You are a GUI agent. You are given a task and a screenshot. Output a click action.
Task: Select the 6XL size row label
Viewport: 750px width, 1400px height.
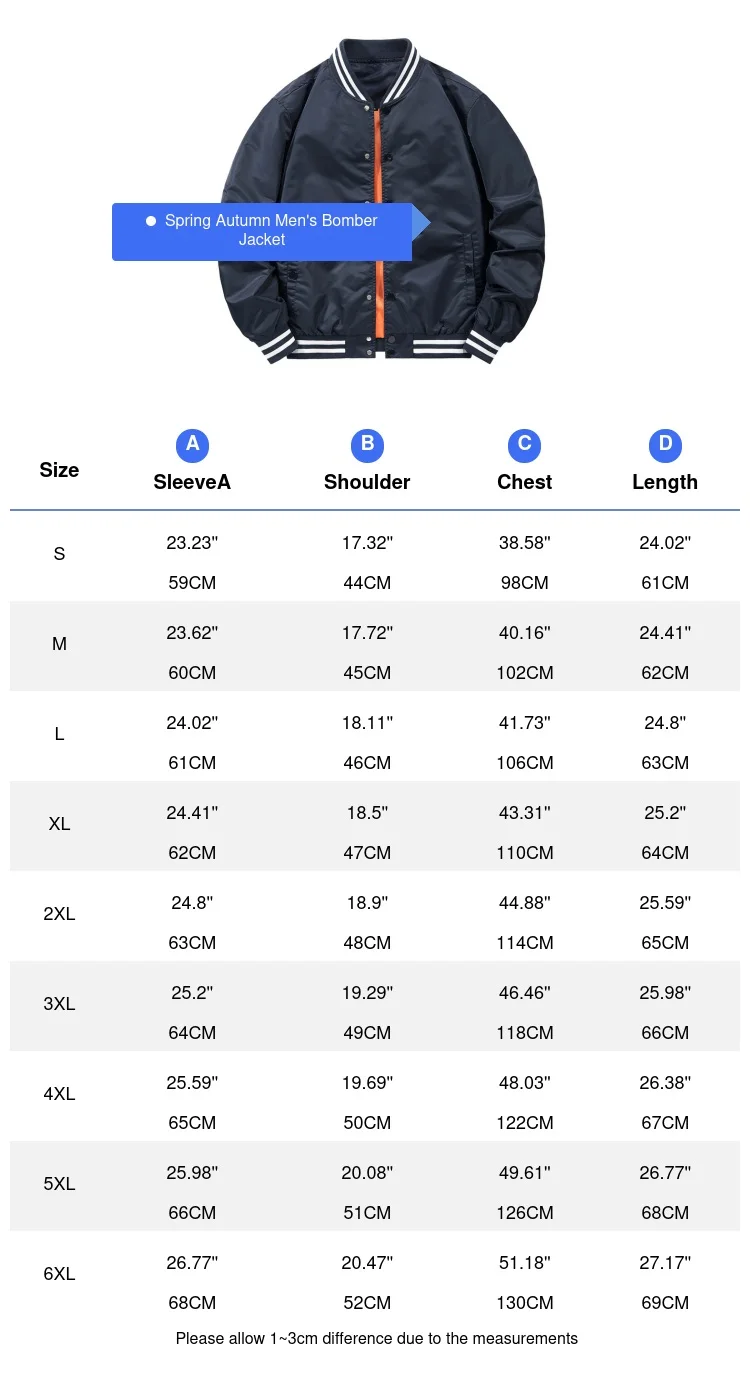(x=59, y=1274)
